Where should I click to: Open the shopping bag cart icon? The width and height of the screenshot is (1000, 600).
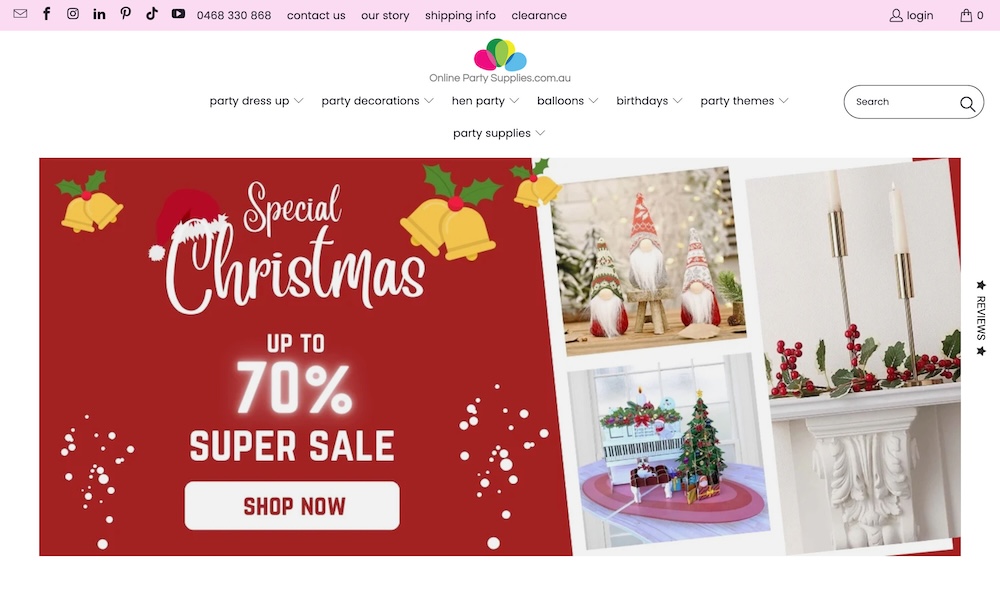tap(967, 15)
